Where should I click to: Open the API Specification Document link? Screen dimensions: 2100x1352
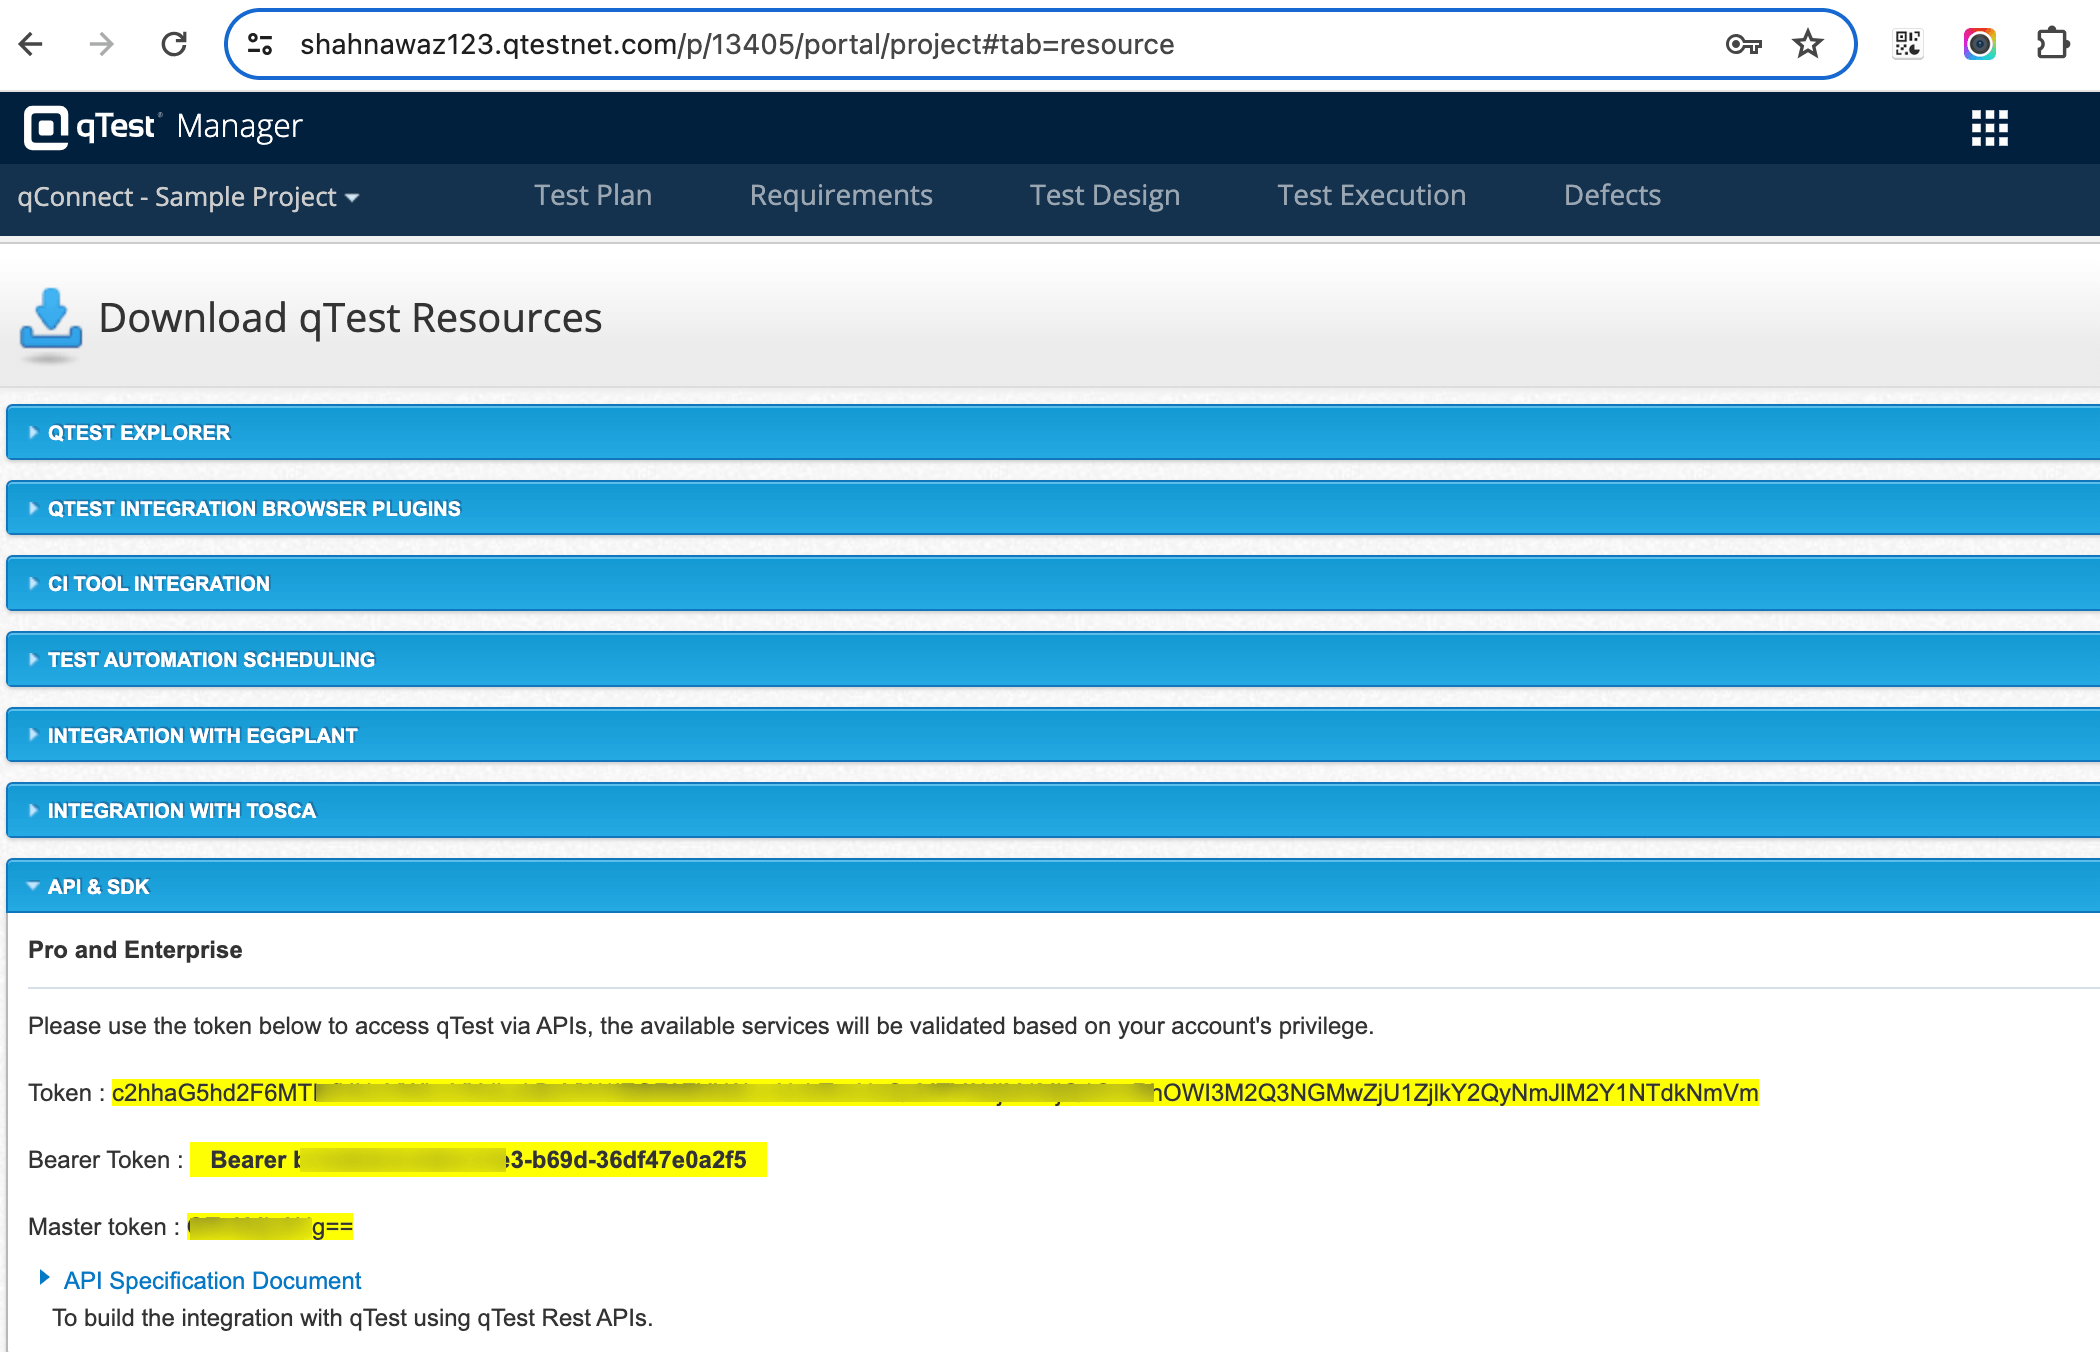pos(212,1281)
